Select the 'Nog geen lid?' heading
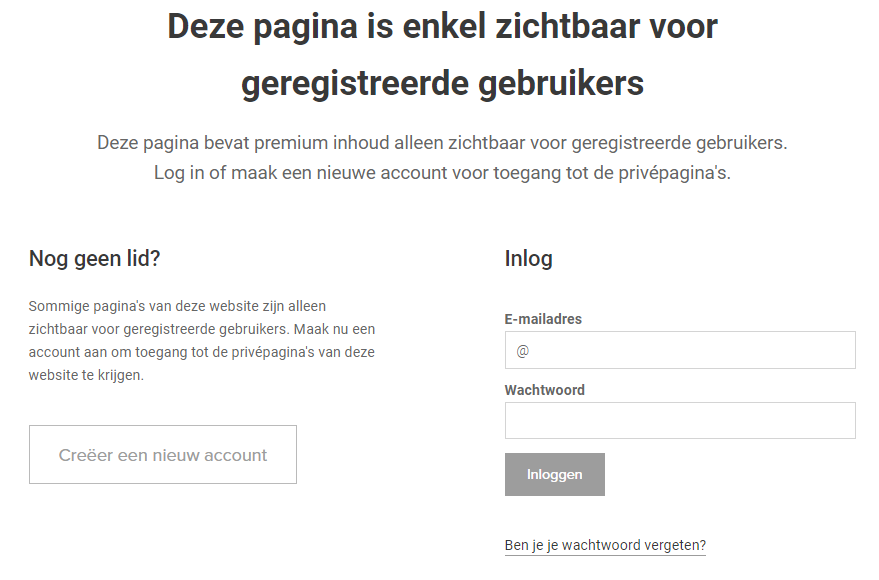 (x=95, y=259)
